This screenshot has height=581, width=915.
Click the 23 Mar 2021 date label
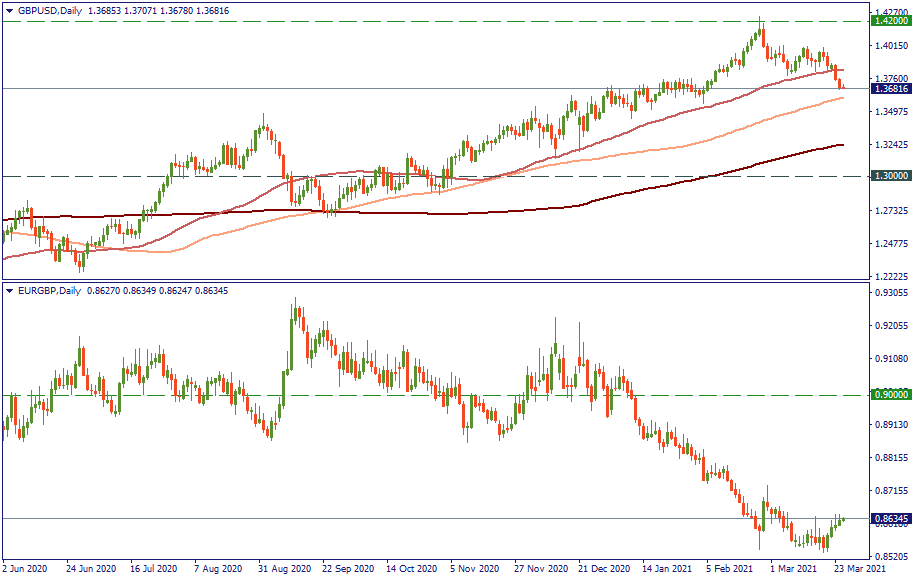point(857,569)
